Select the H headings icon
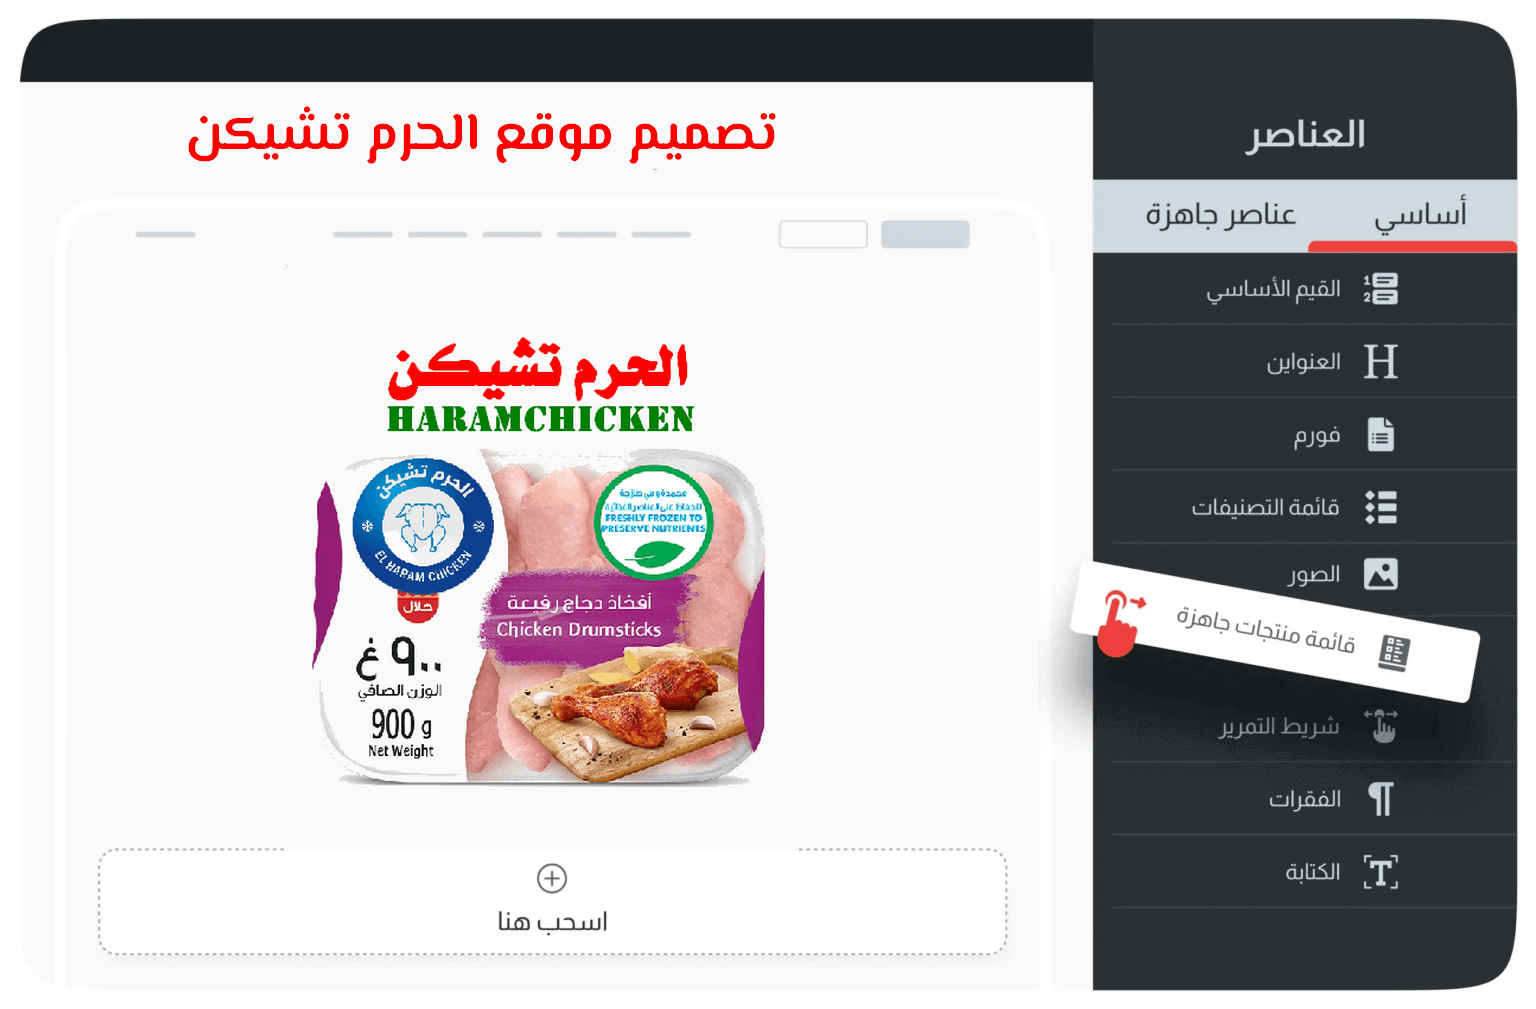Image resolution: width=1536 pixels, height=1009 pixels. click(1381, 361)
